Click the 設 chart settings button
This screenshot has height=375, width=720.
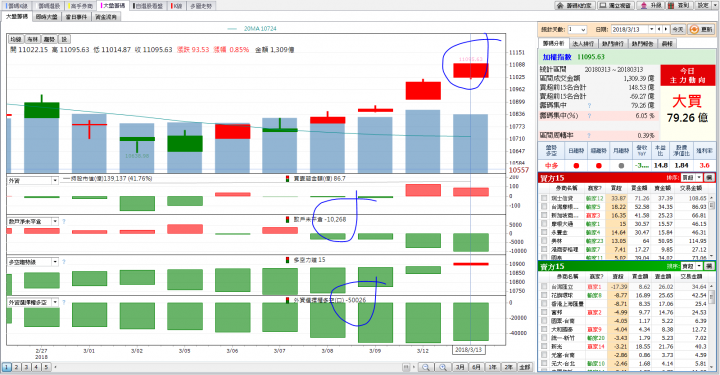[64, 39]
